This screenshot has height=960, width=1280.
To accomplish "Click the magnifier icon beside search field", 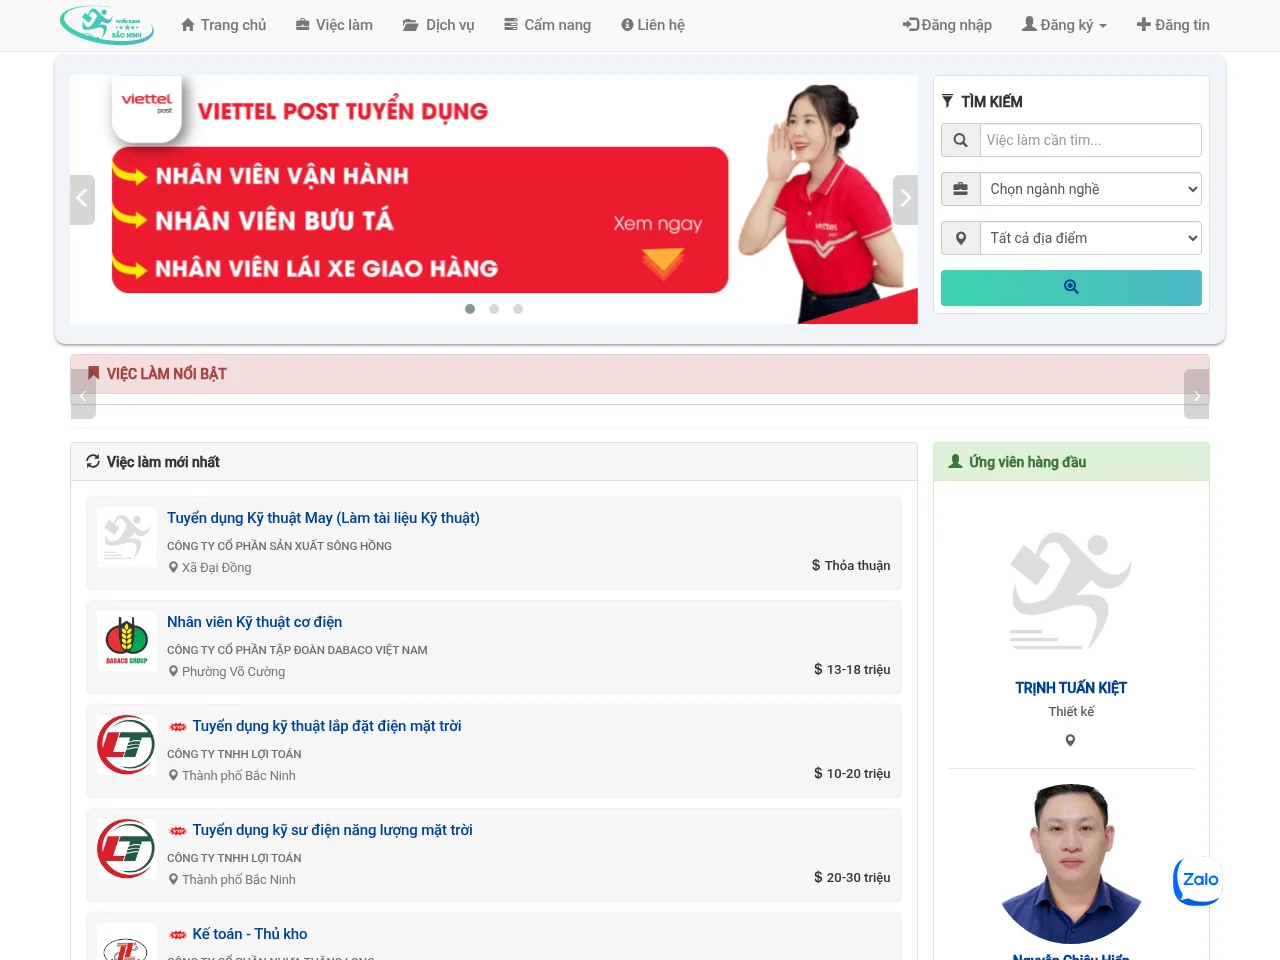I will click(x=961, y=140).
